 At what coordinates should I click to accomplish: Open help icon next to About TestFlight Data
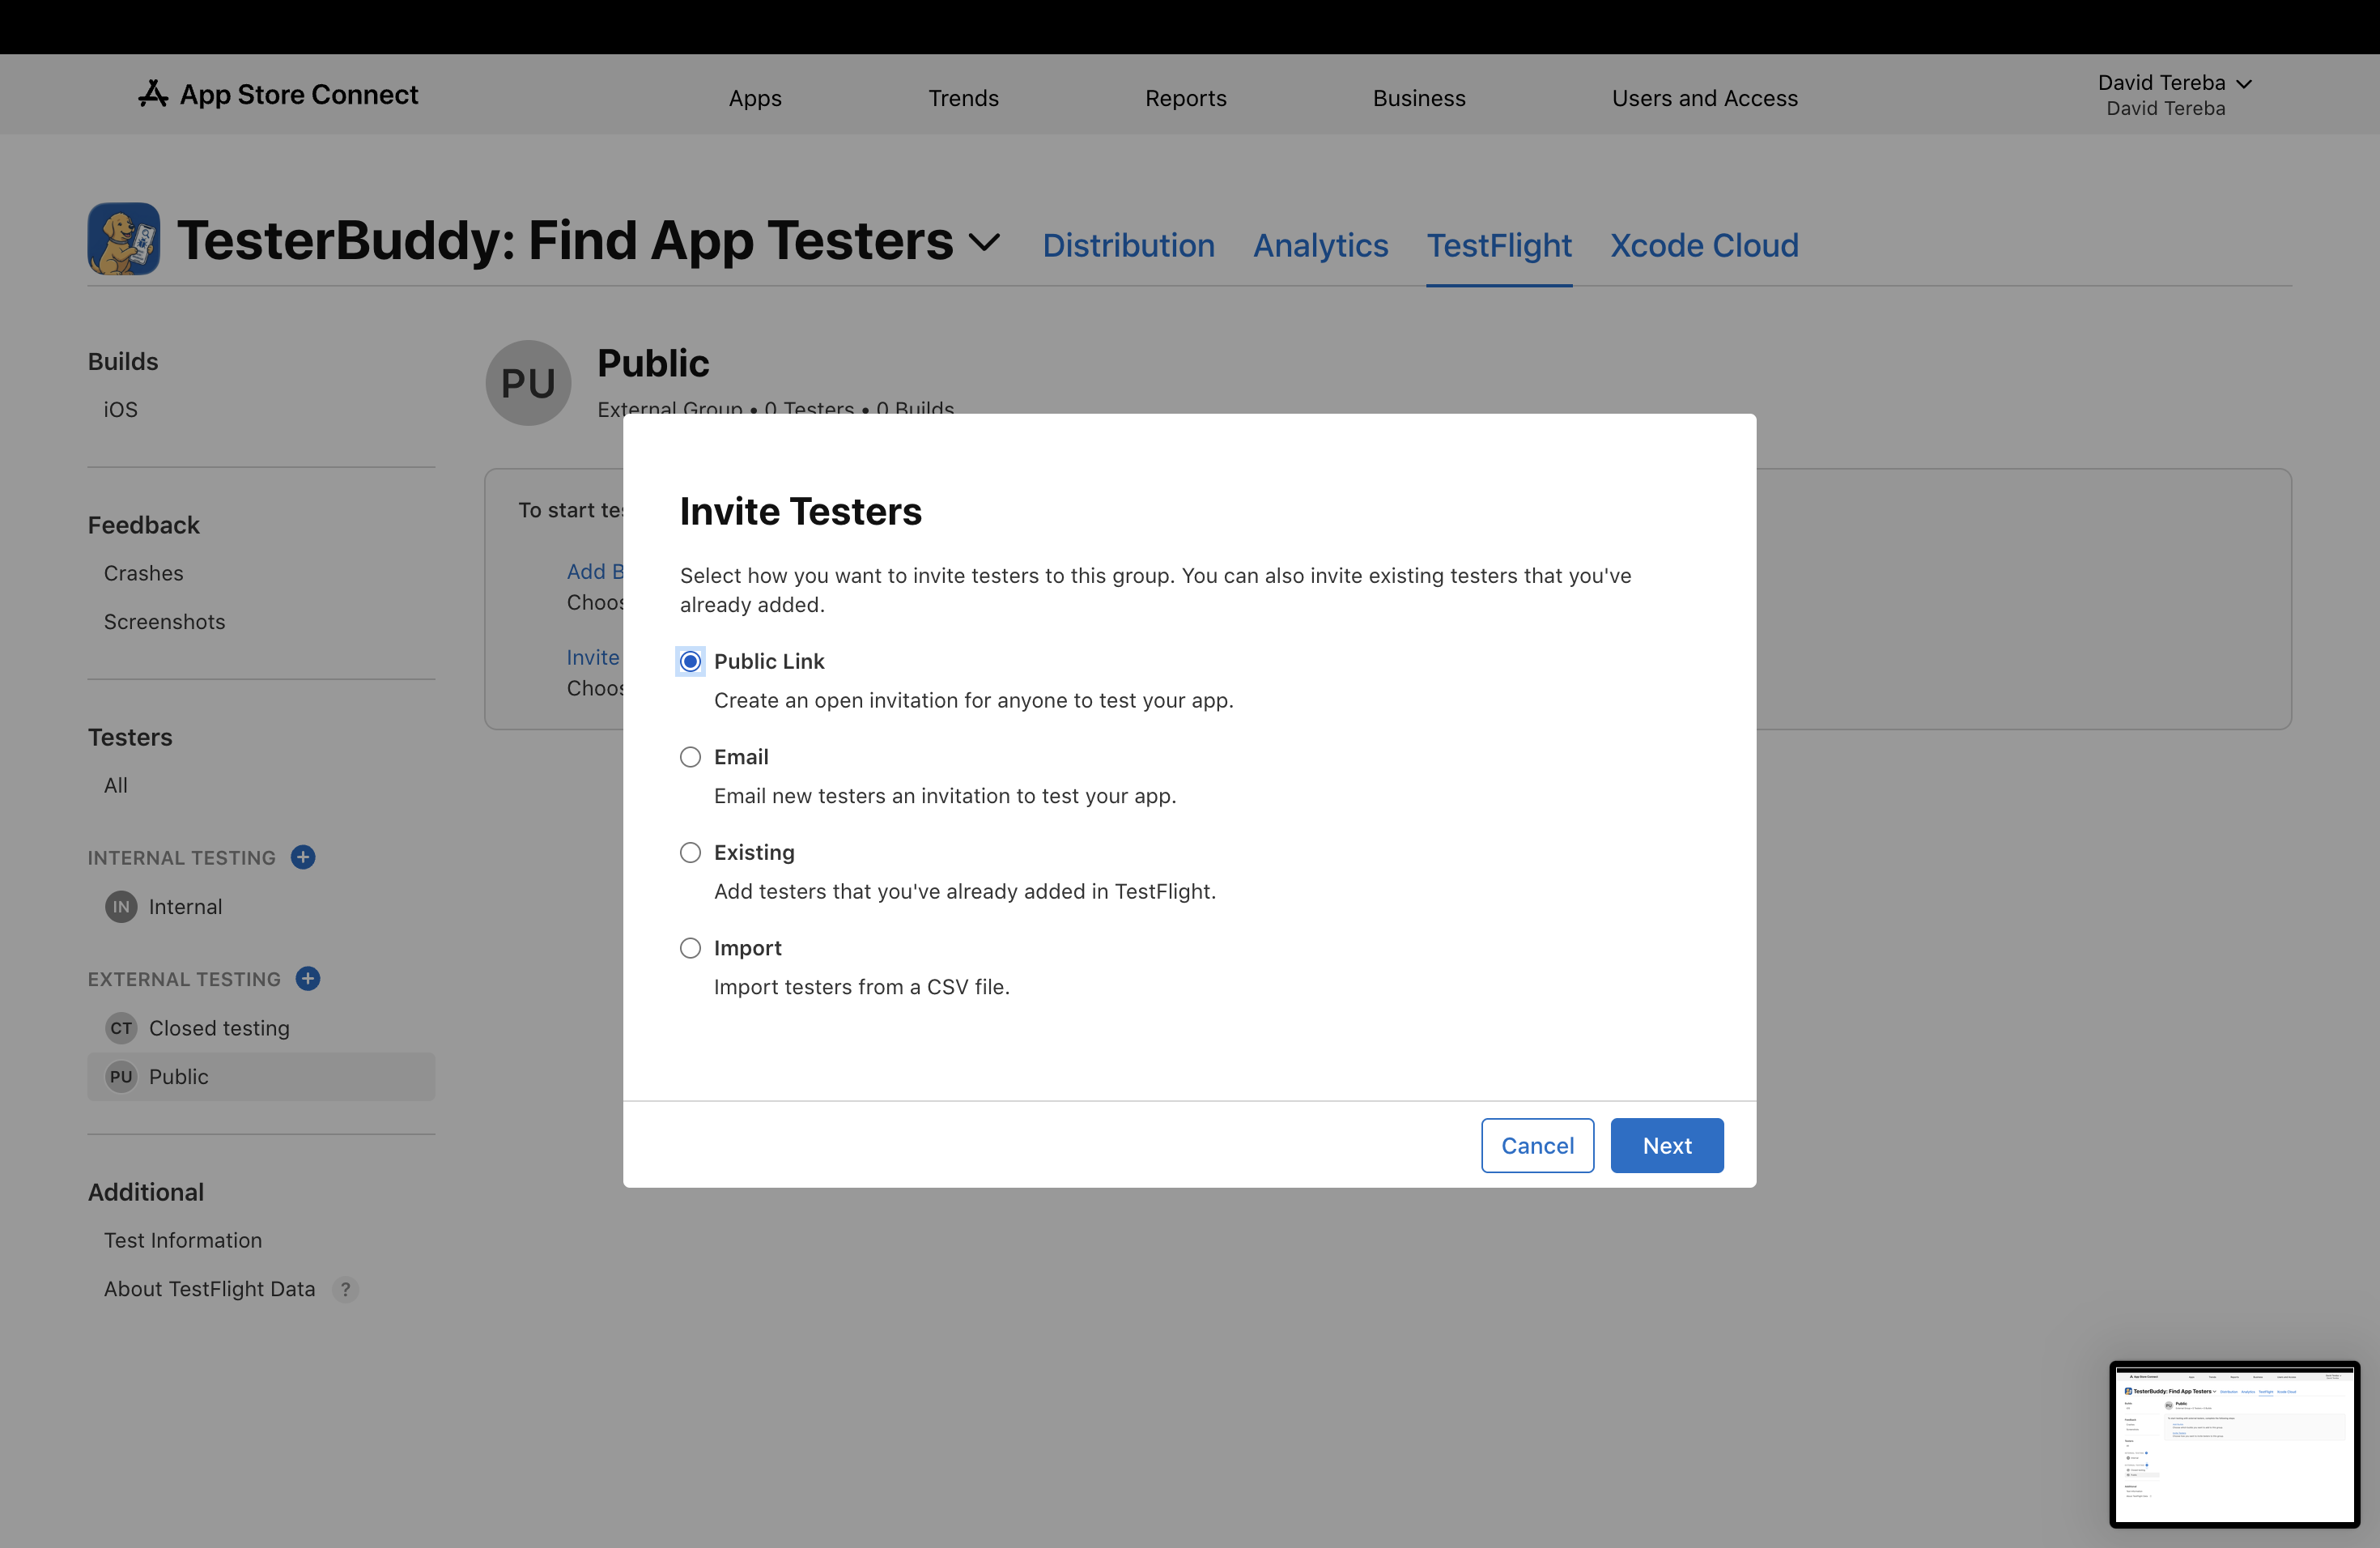(x=345, y=1289)
